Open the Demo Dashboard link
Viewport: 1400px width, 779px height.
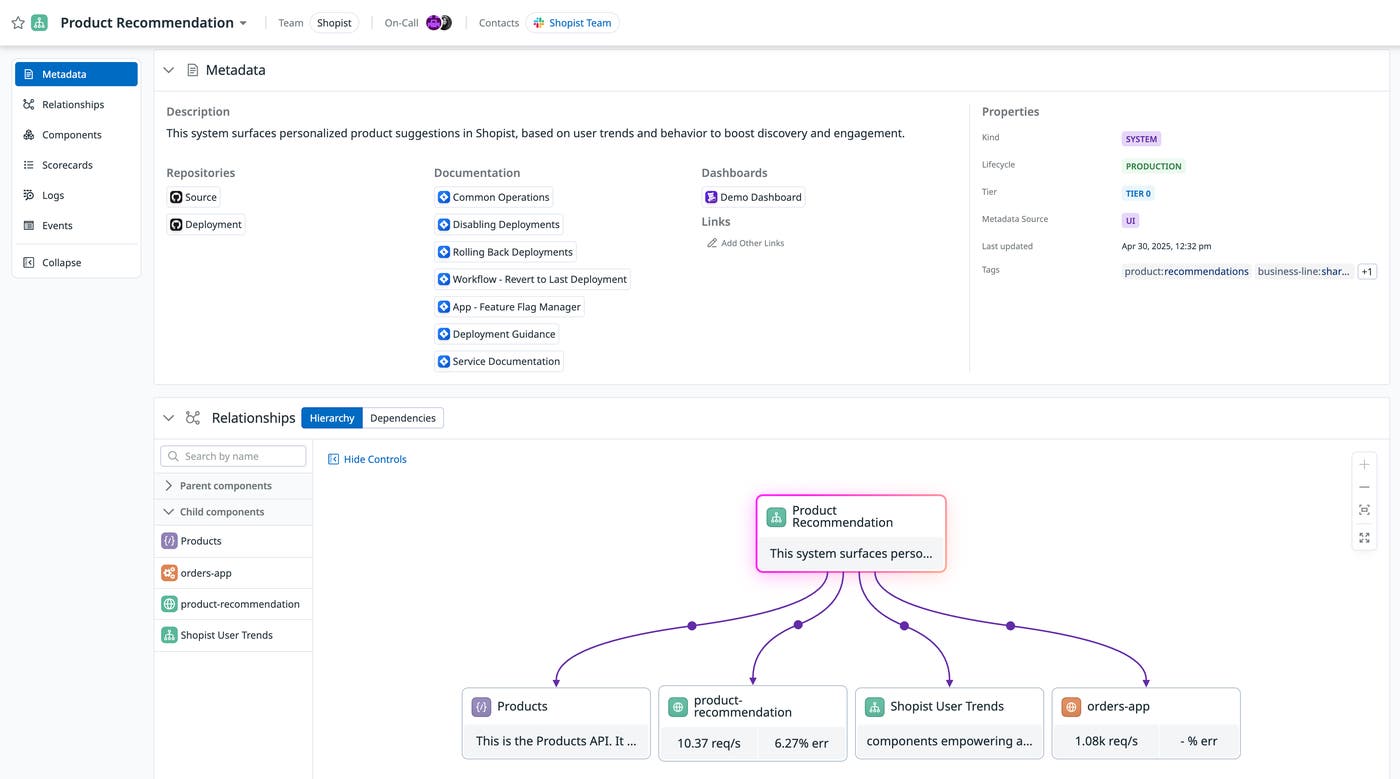coord(753,197)
